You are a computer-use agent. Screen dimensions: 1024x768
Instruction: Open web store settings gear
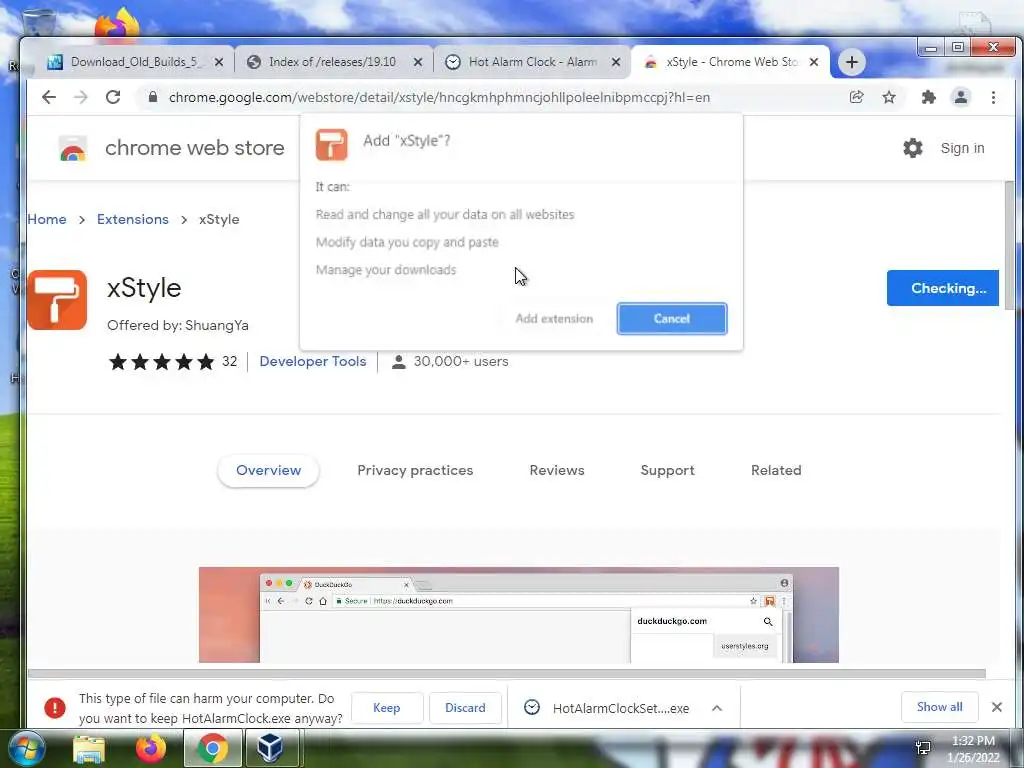pyautogui.click(x=913, y=148)
